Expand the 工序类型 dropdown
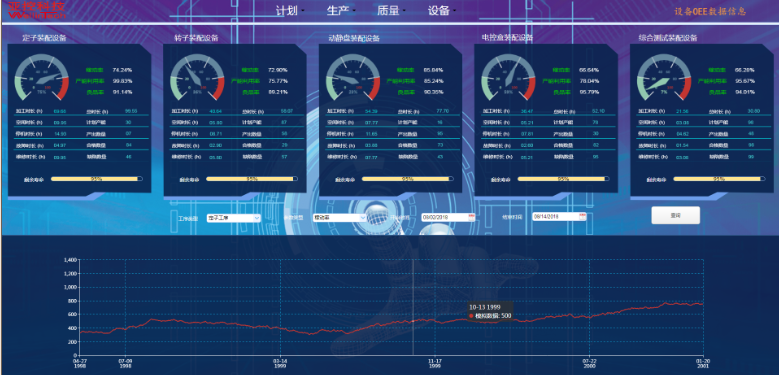 [x=234, y=218]
